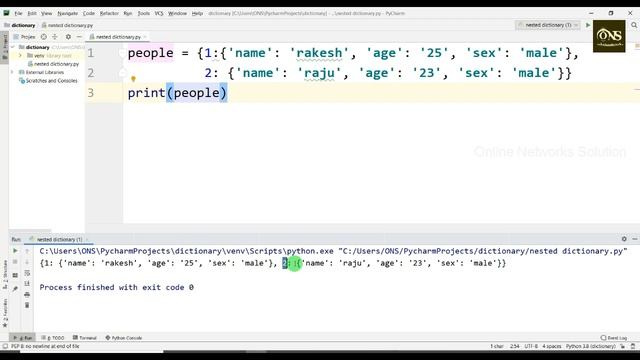Clear console with trash icon
Viewport: 640px width, 360px height.
pos(27,305)
